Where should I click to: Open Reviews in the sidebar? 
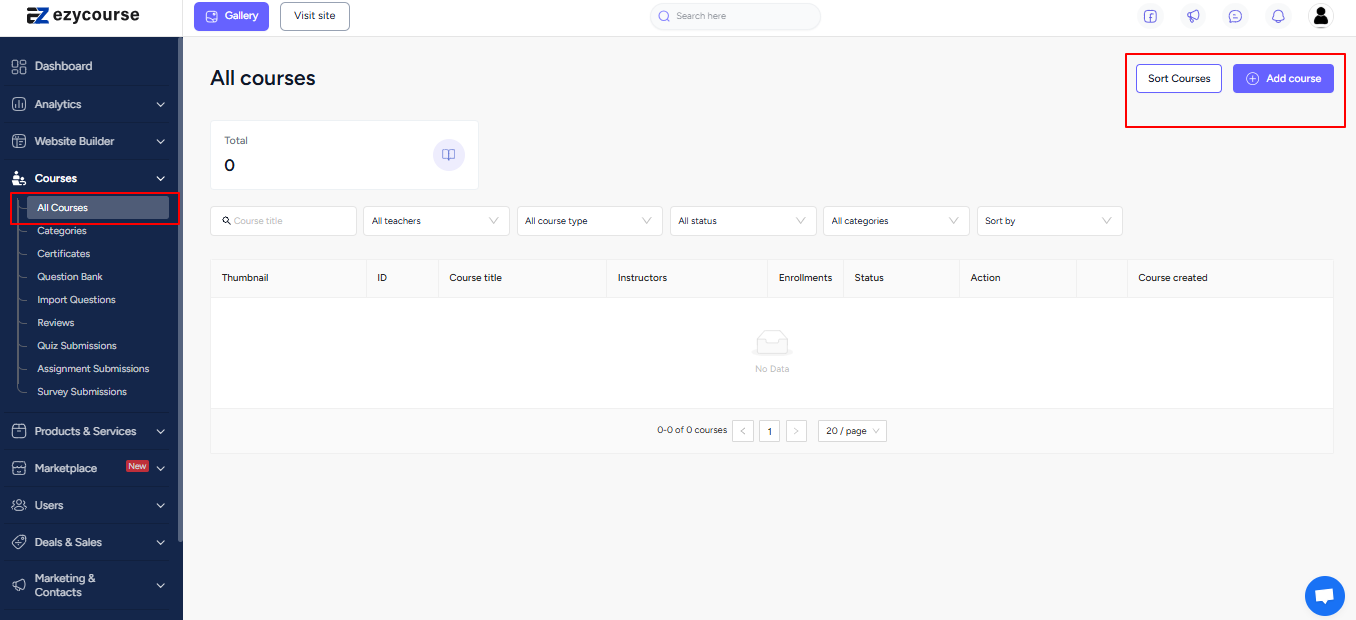coord(56,323)
